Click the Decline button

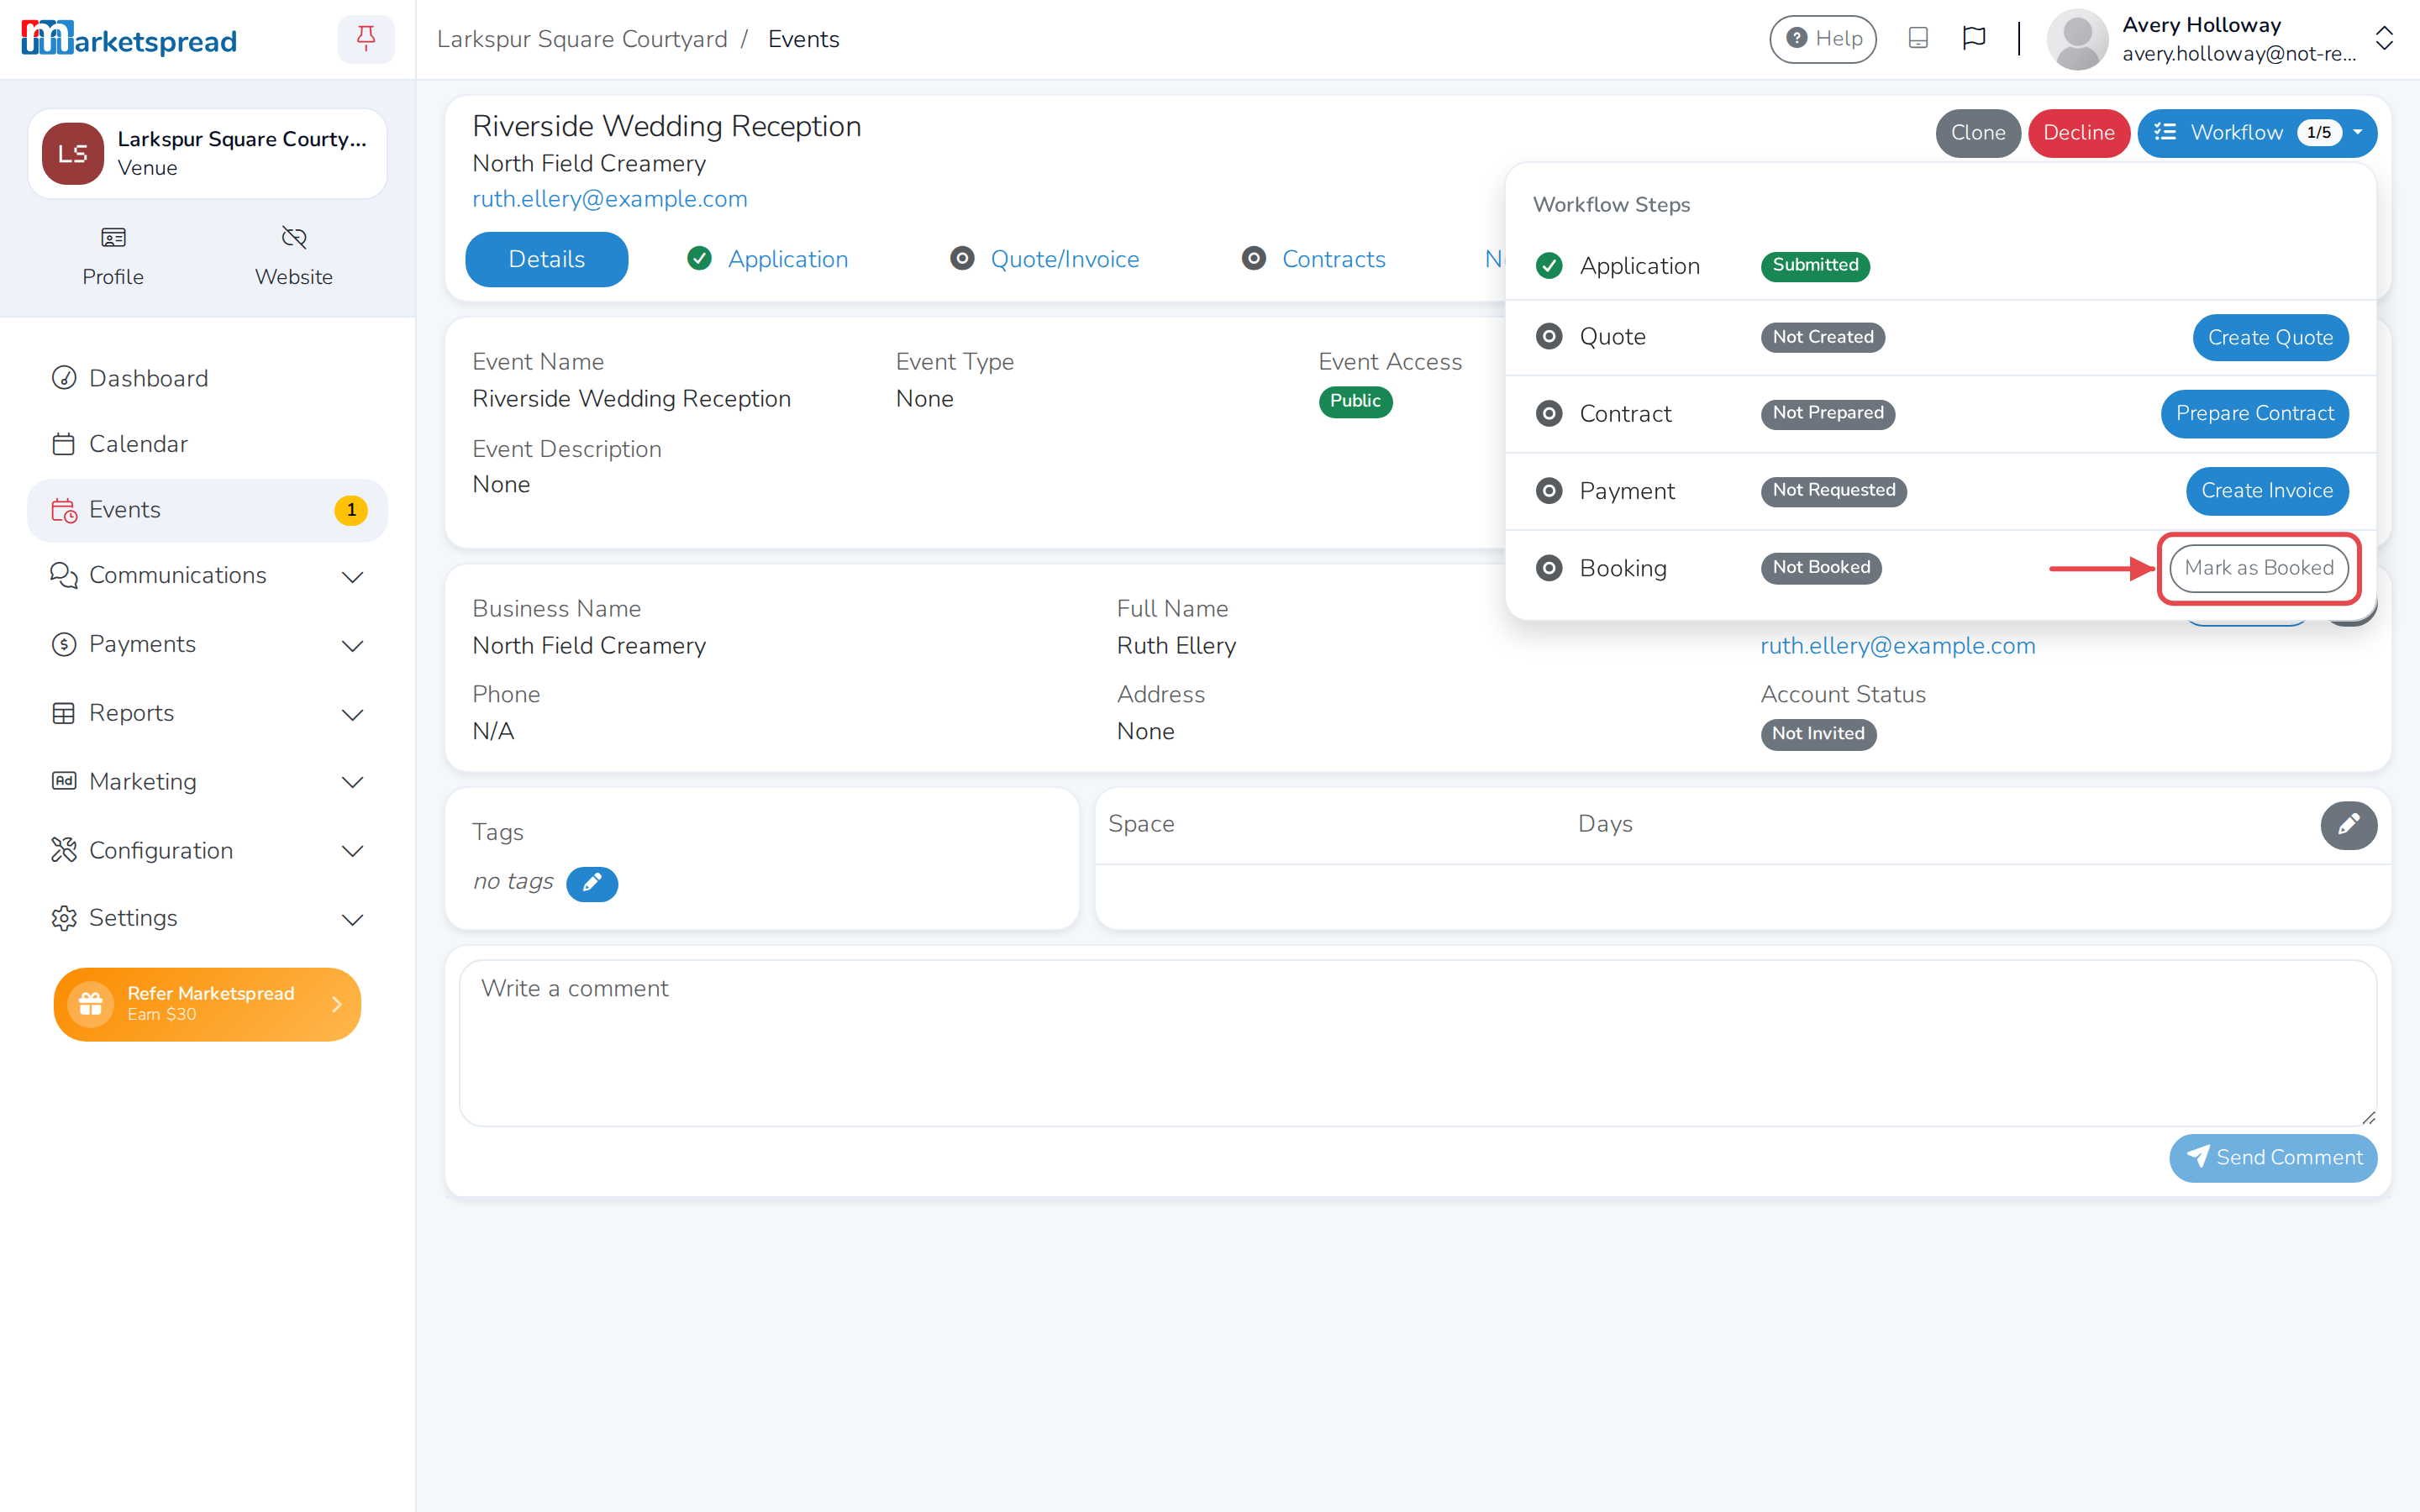coord(2078,133)
